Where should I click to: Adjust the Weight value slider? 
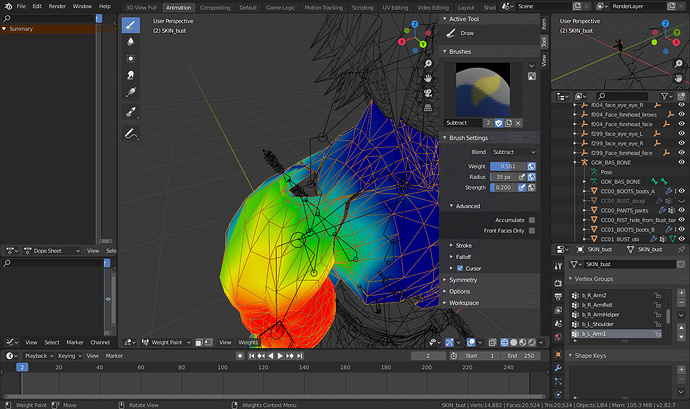click(508, 166)
